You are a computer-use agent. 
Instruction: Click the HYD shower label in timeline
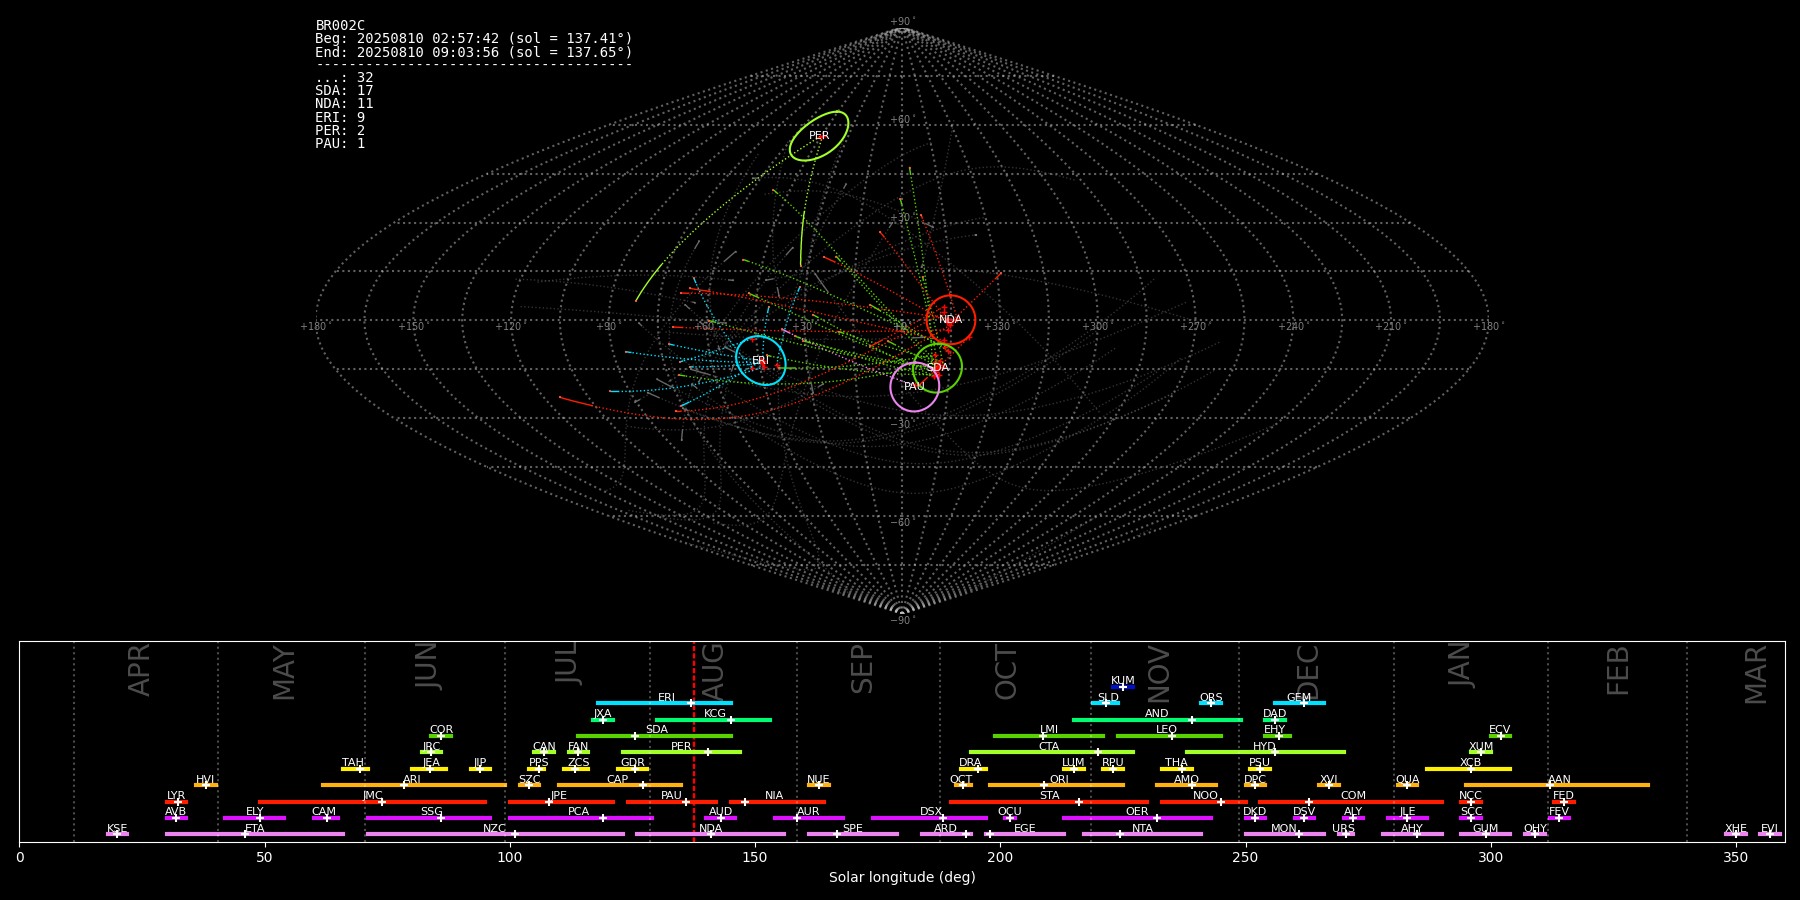[1264, 747]
